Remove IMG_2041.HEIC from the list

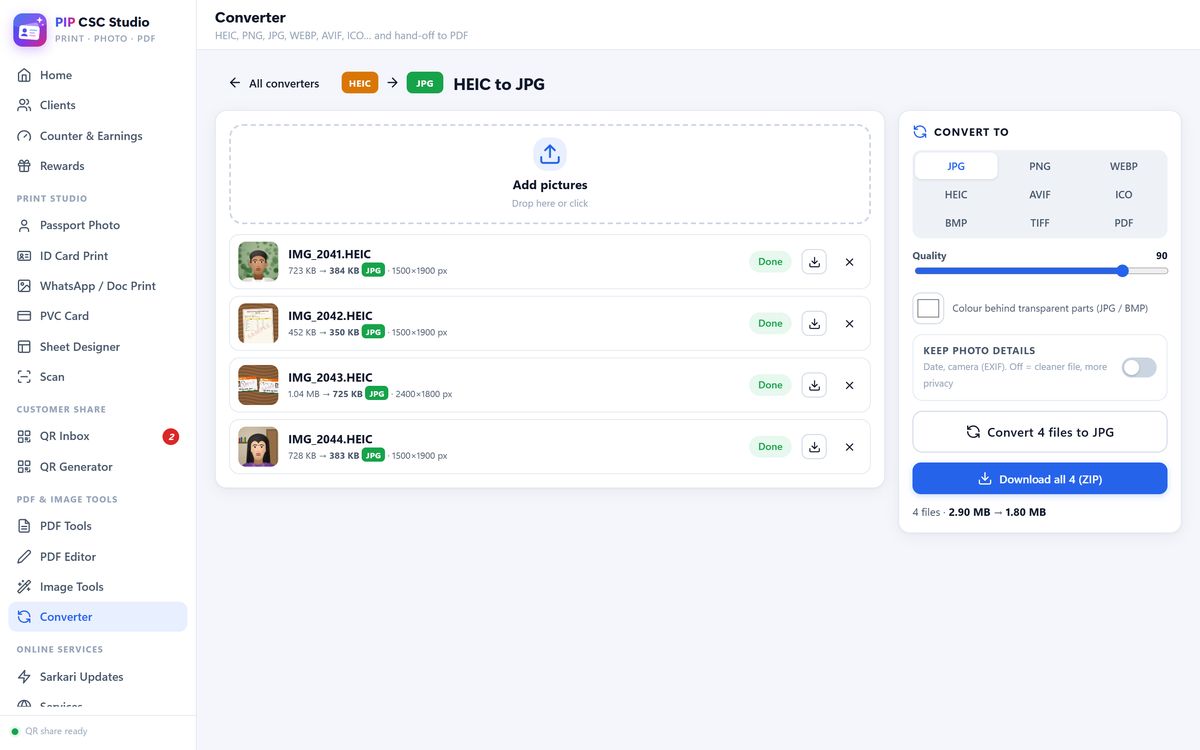click(x=849, y=262)
